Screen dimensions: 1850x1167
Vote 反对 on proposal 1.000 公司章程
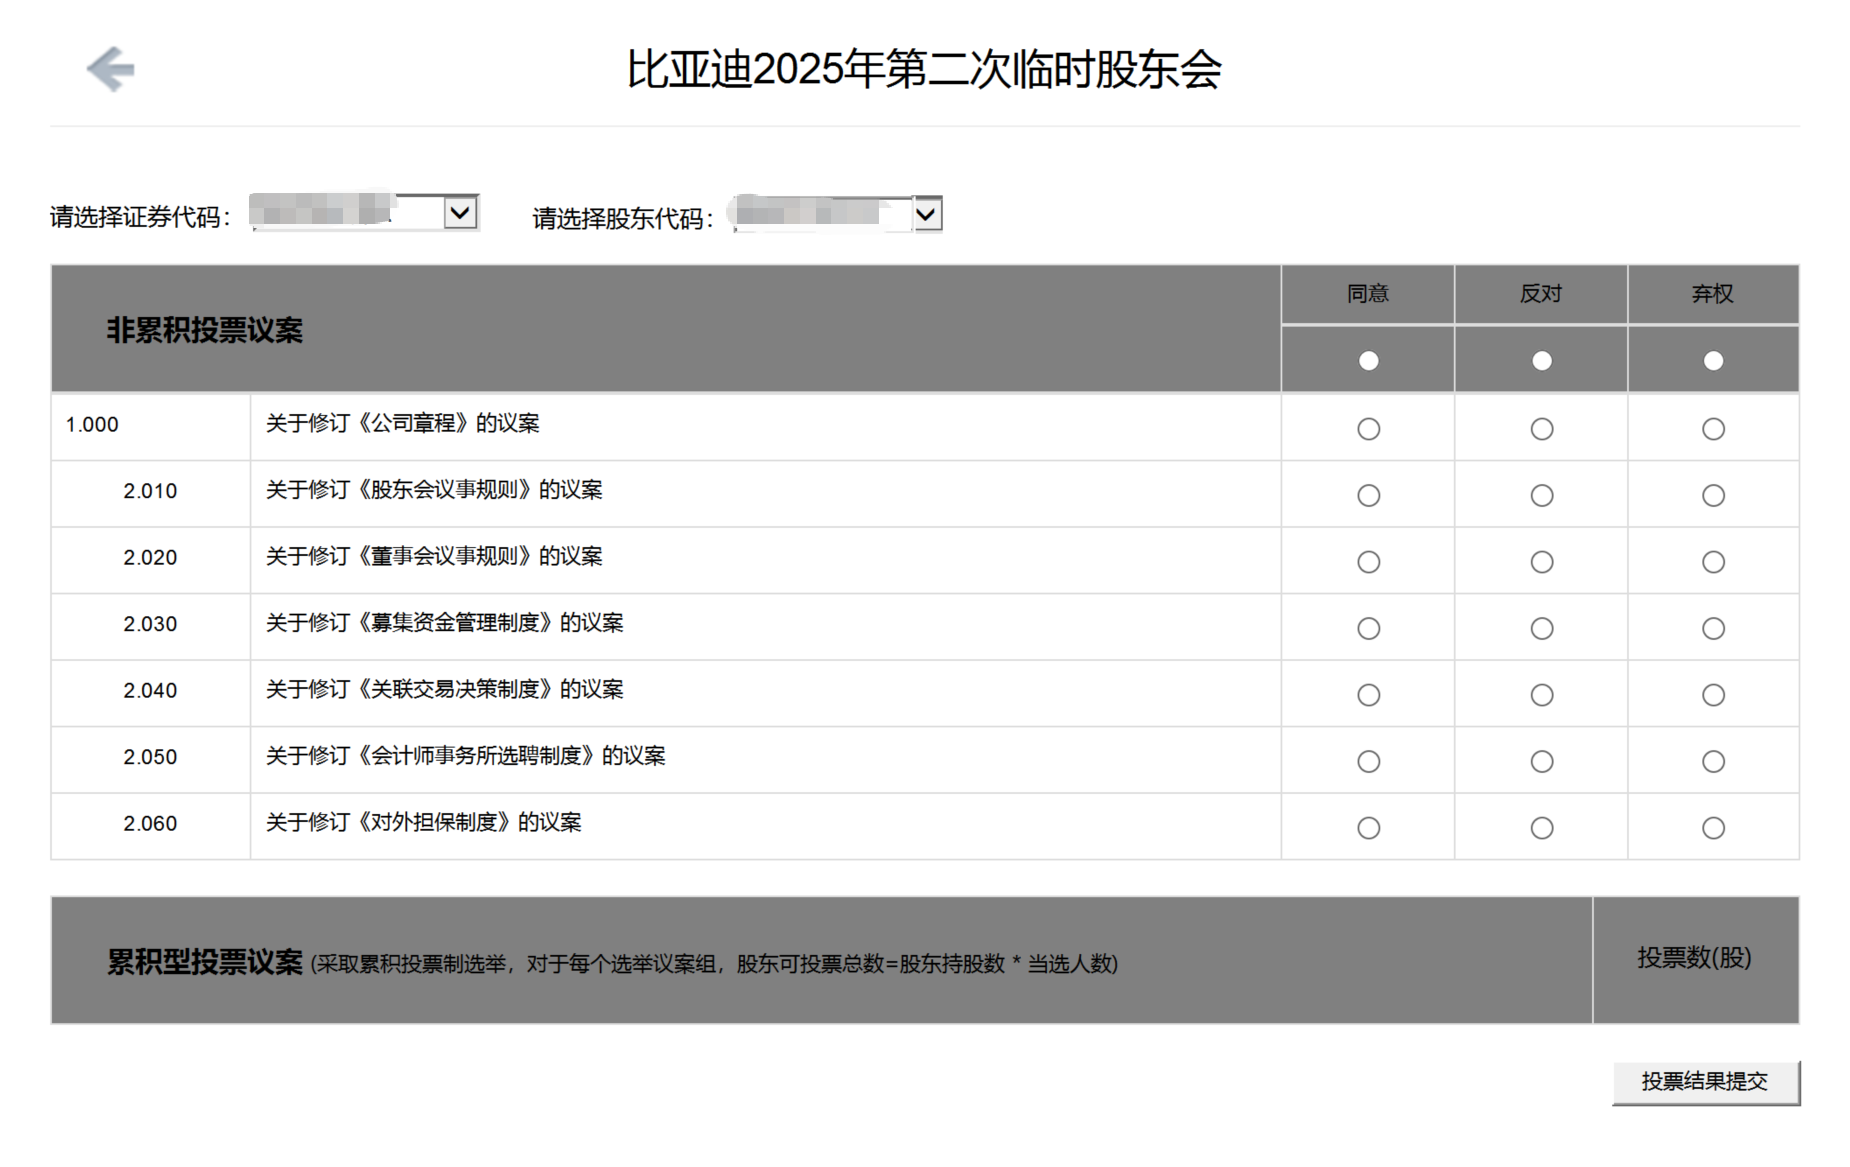pyautogui.click(x=1542, y=429)
